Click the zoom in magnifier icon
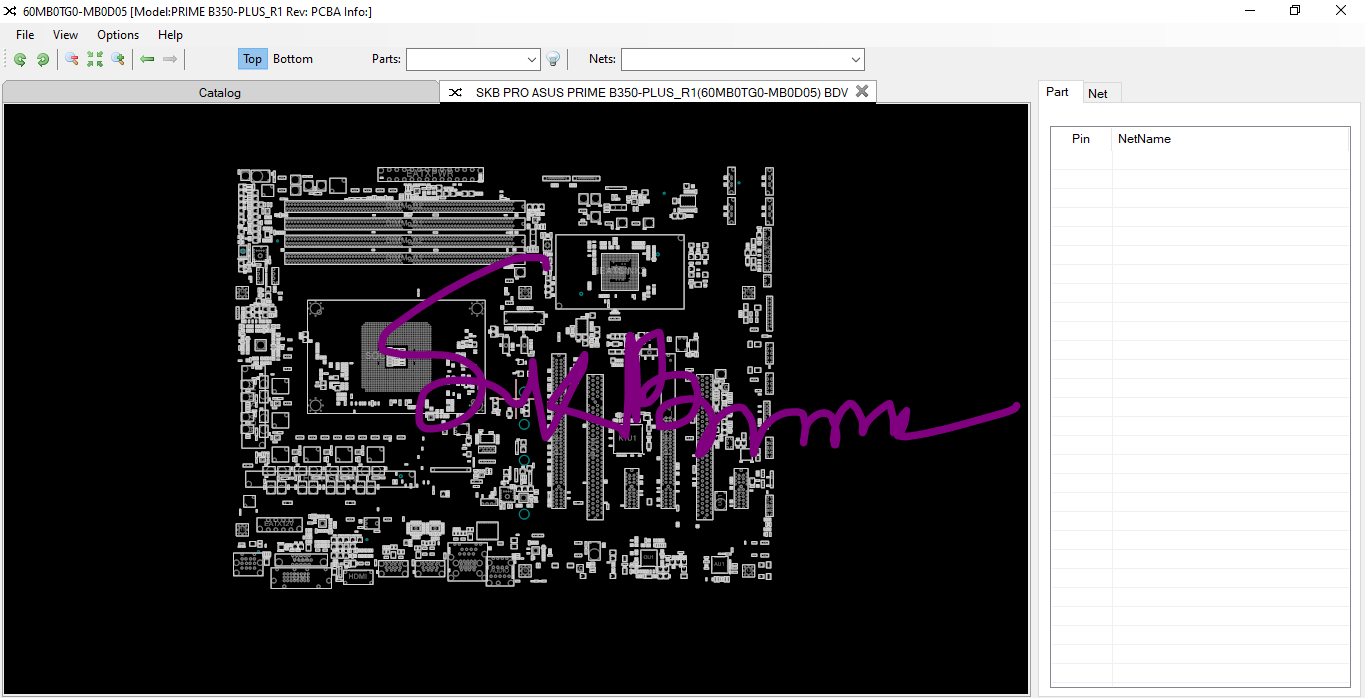This screenshot has width=1365, height=698. click(x=118, y=60)
